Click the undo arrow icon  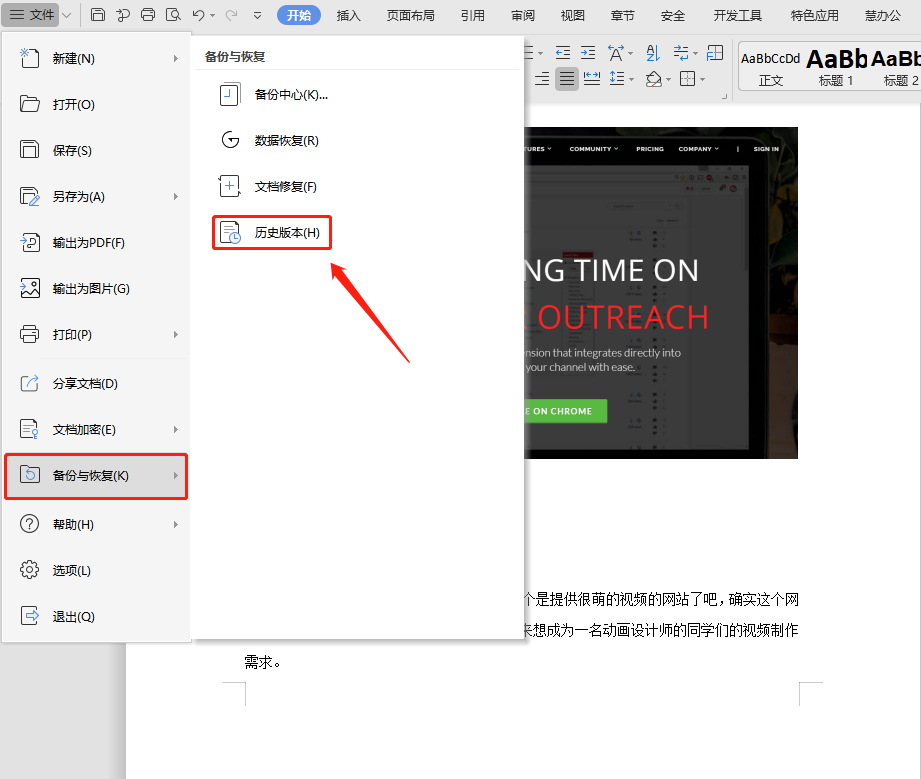(x=199, y=15)
